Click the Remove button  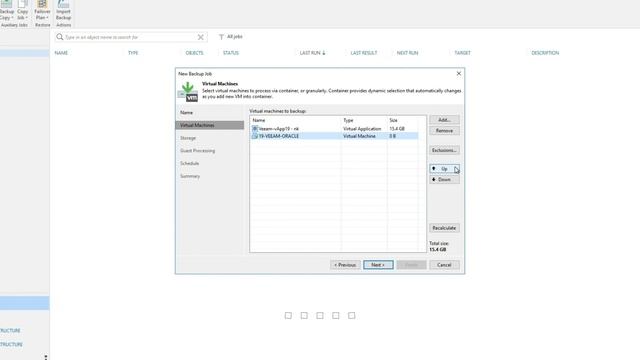444,131
